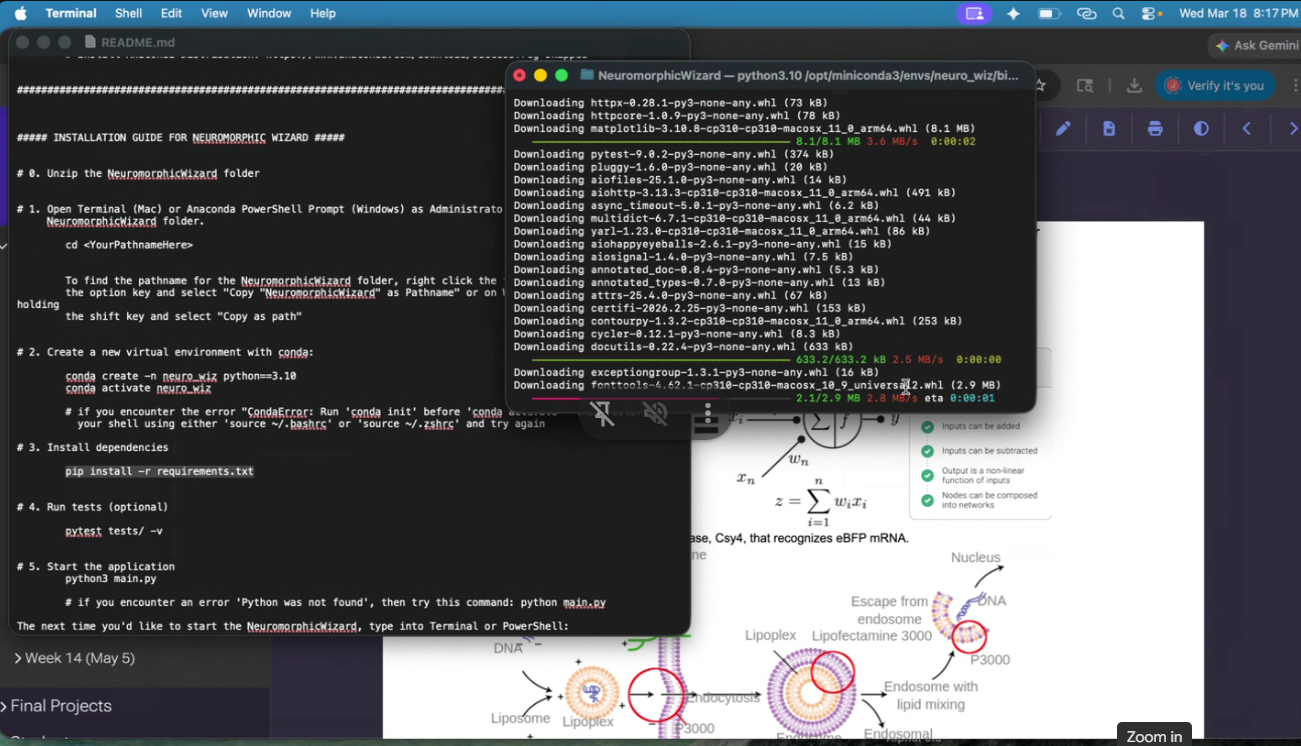The height and width of the screenshot is (746, 1301).
Task: Click the avatar in the Verify it's you chip
Action: [1173, 86]
